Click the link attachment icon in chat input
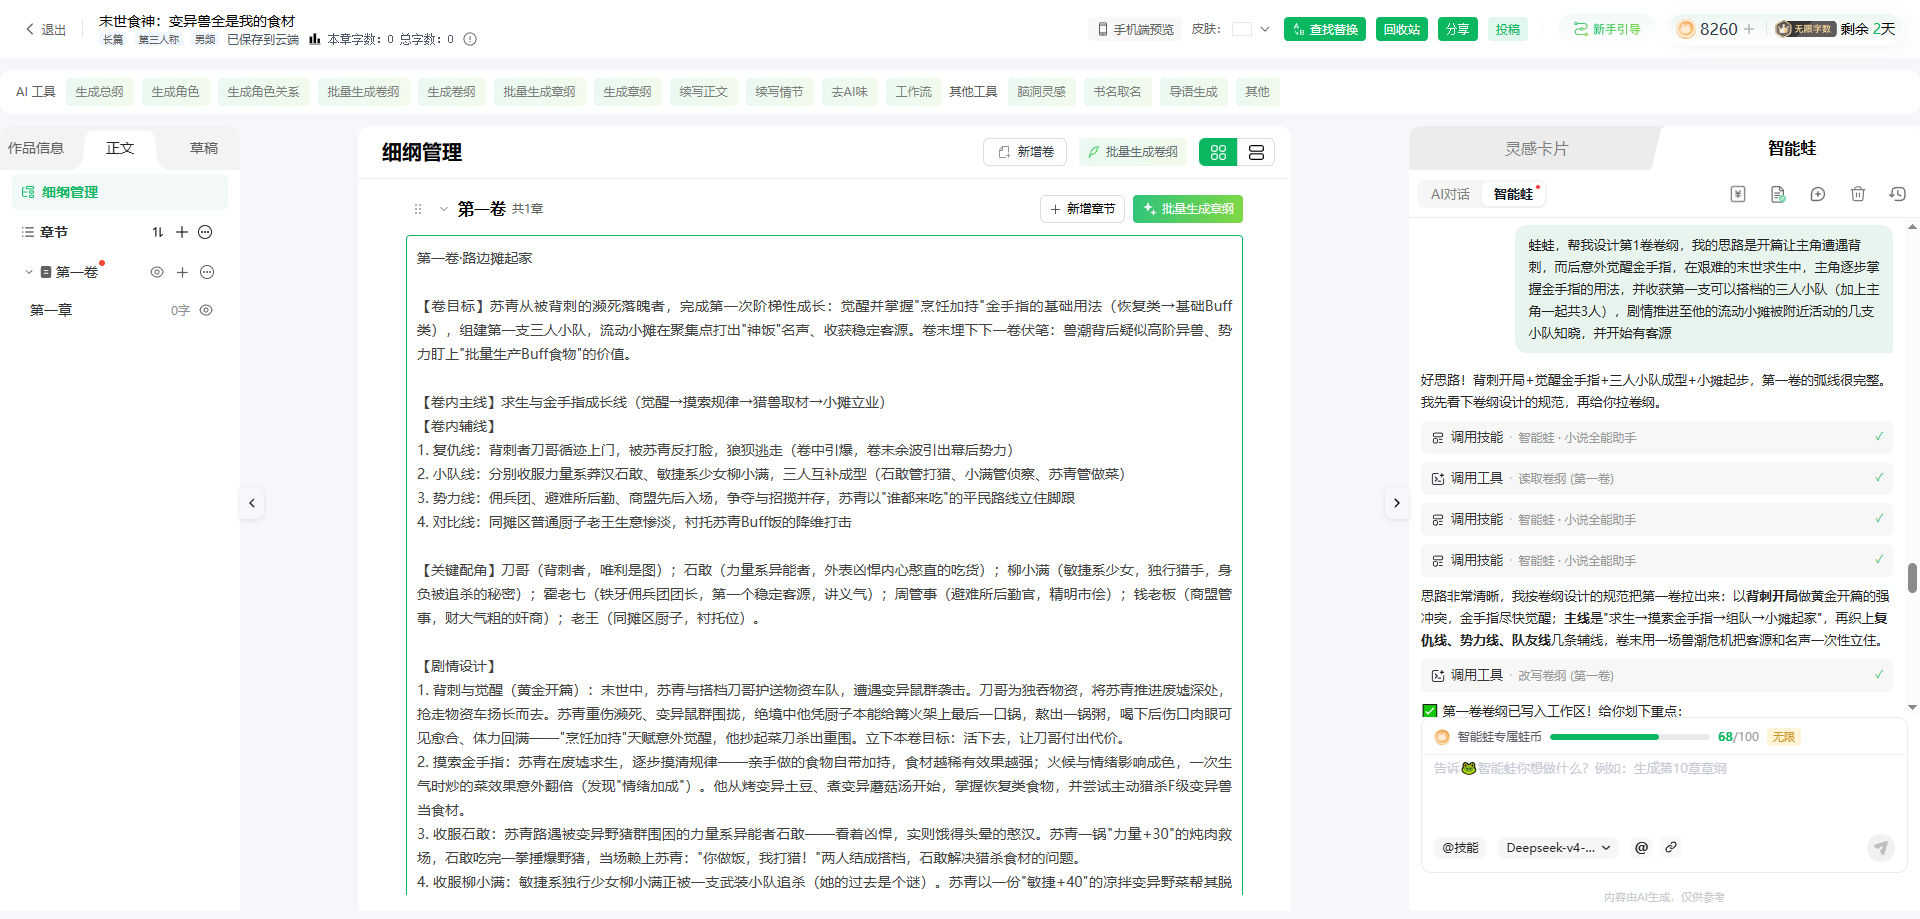Image resolution: width=1920 pixels, height=919 pixels. [x=1671, y=847]
